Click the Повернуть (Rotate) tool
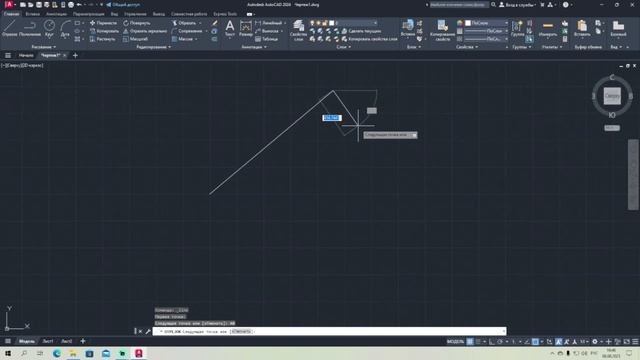The height and width of the screenshot is (360, 640). coord(137,23)
